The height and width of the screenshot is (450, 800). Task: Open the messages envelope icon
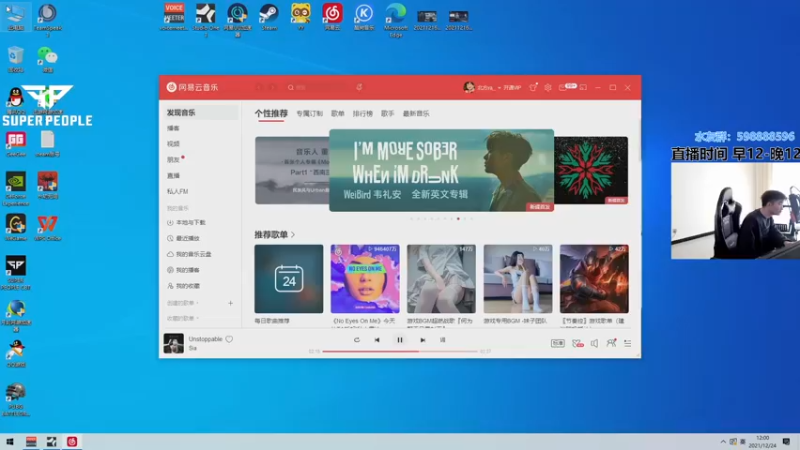[x=562, y=87]
